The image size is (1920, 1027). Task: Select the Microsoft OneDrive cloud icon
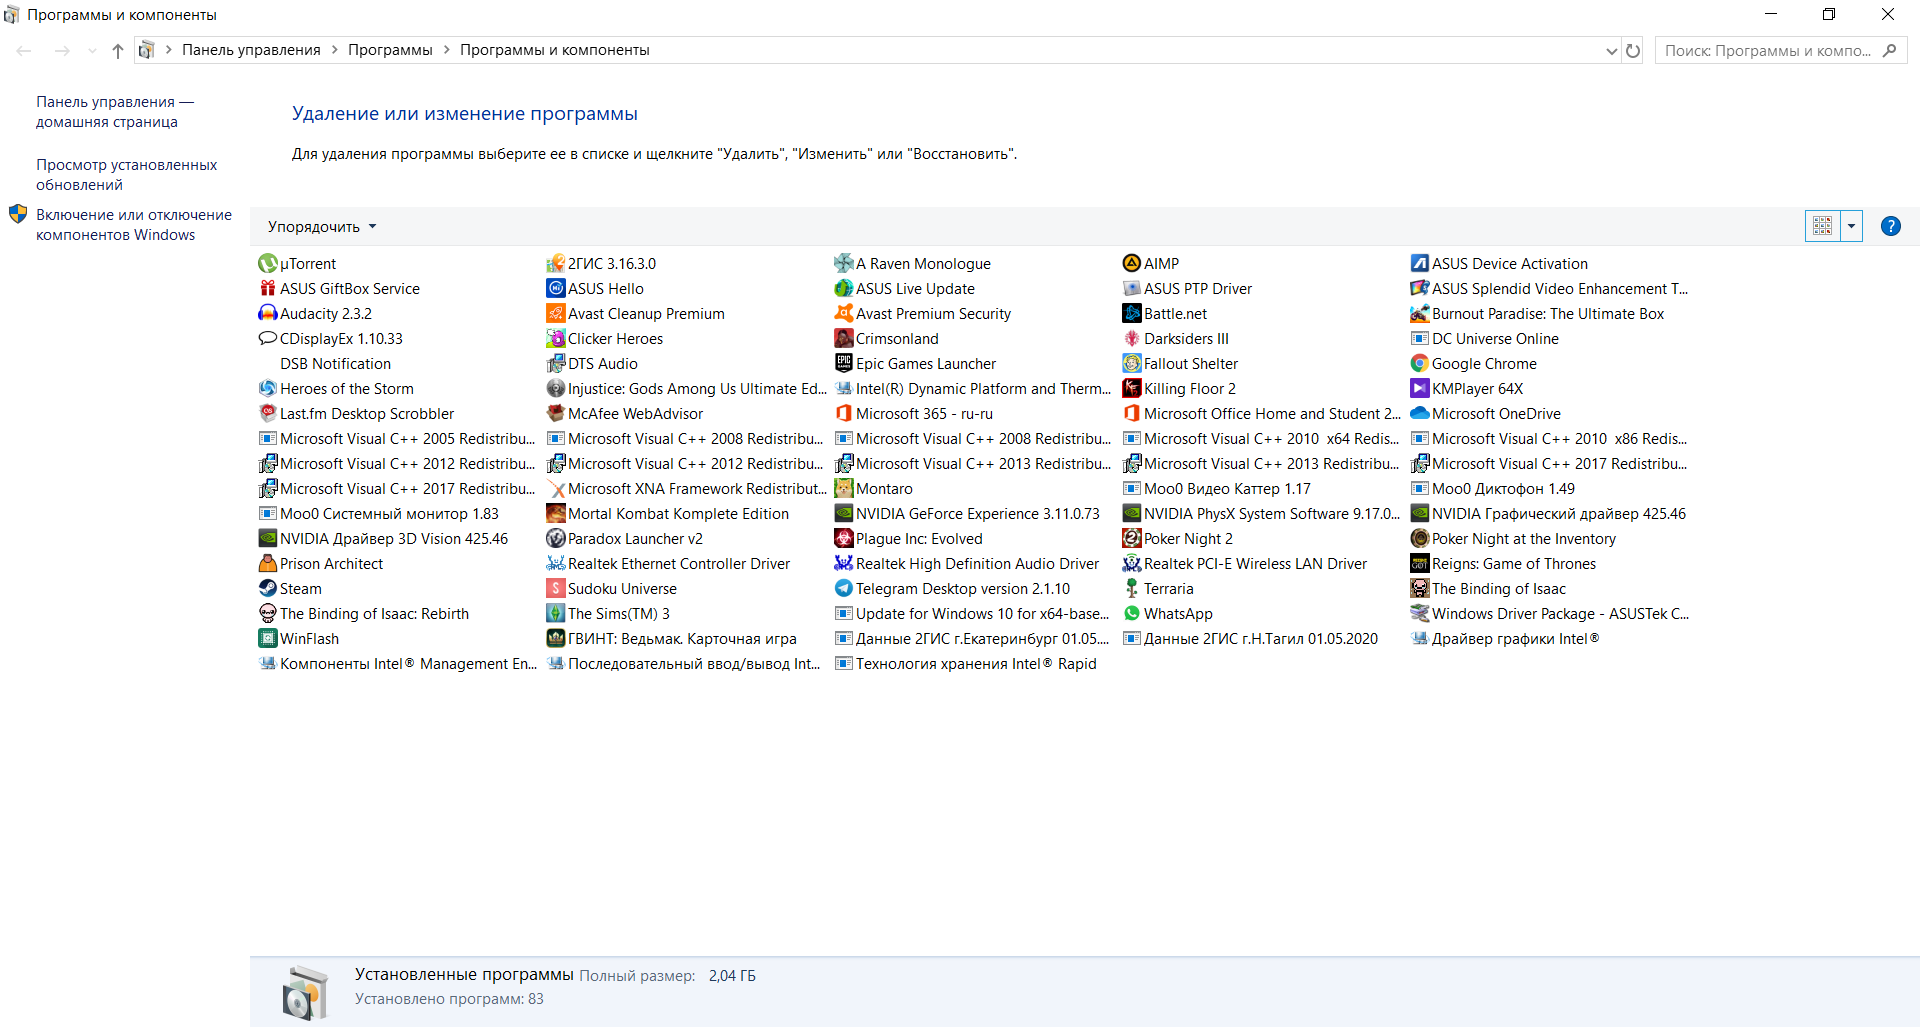point(1419,414)
